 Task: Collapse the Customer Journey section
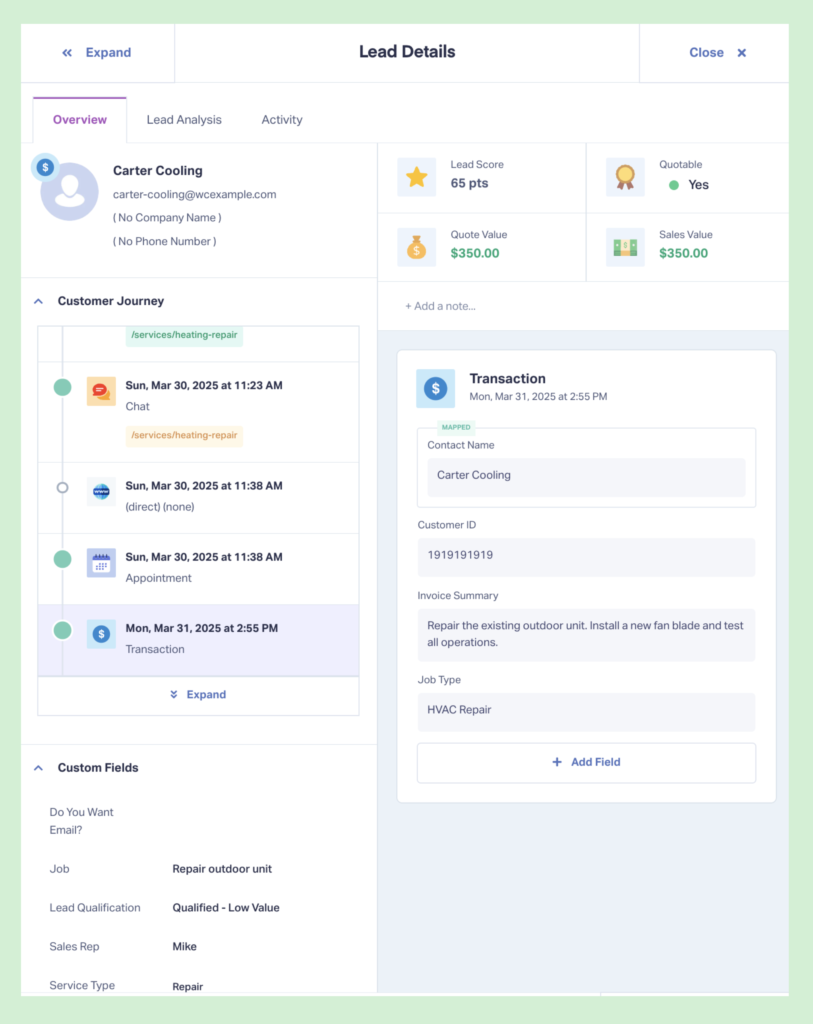38,301
